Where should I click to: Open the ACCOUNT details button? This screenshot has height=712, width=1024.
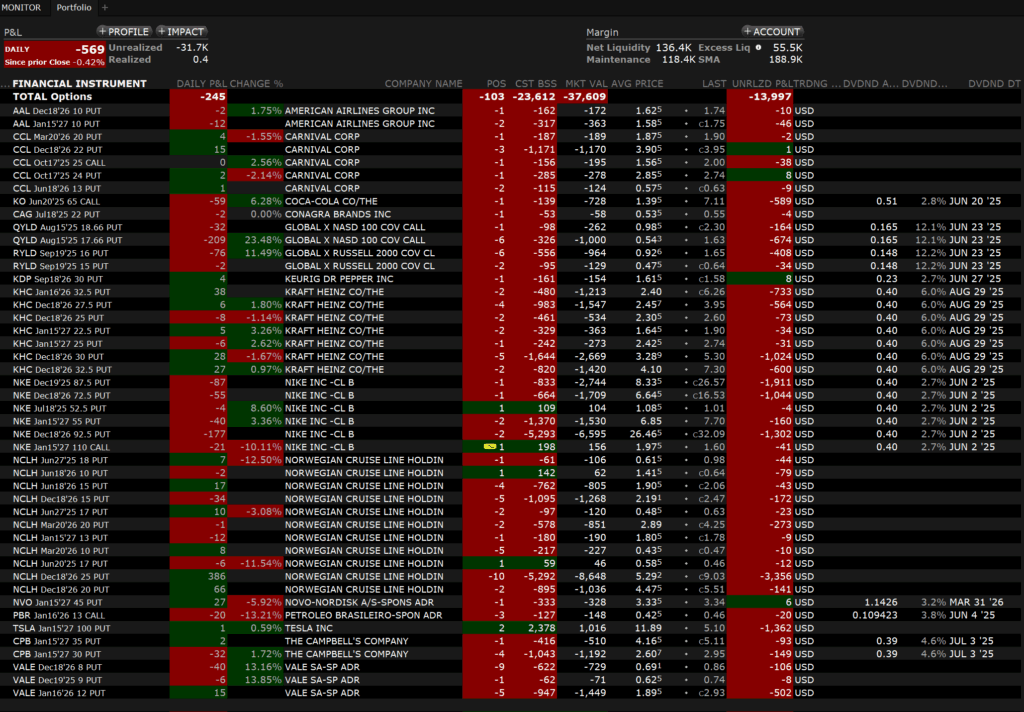pyautogui.click(x=772, y=31)
